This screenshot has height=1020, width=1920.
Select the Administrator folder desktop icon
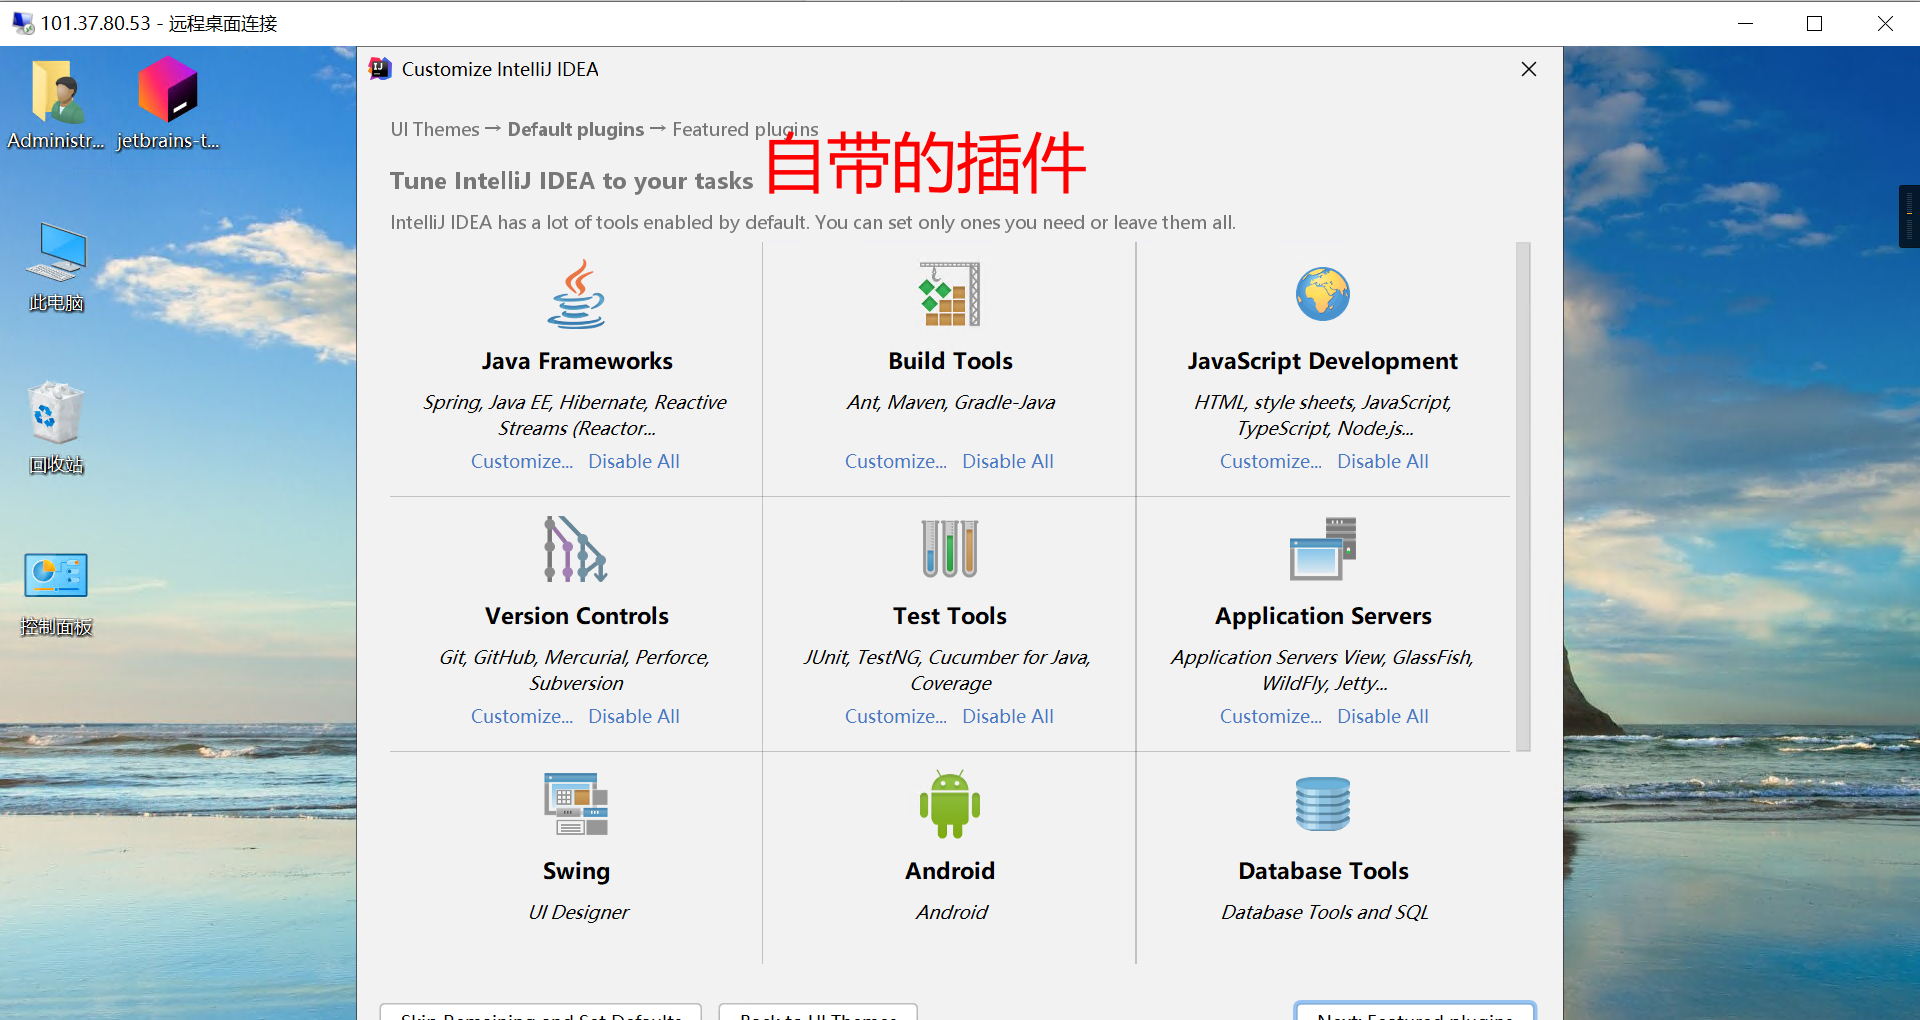tap(56, 105)
